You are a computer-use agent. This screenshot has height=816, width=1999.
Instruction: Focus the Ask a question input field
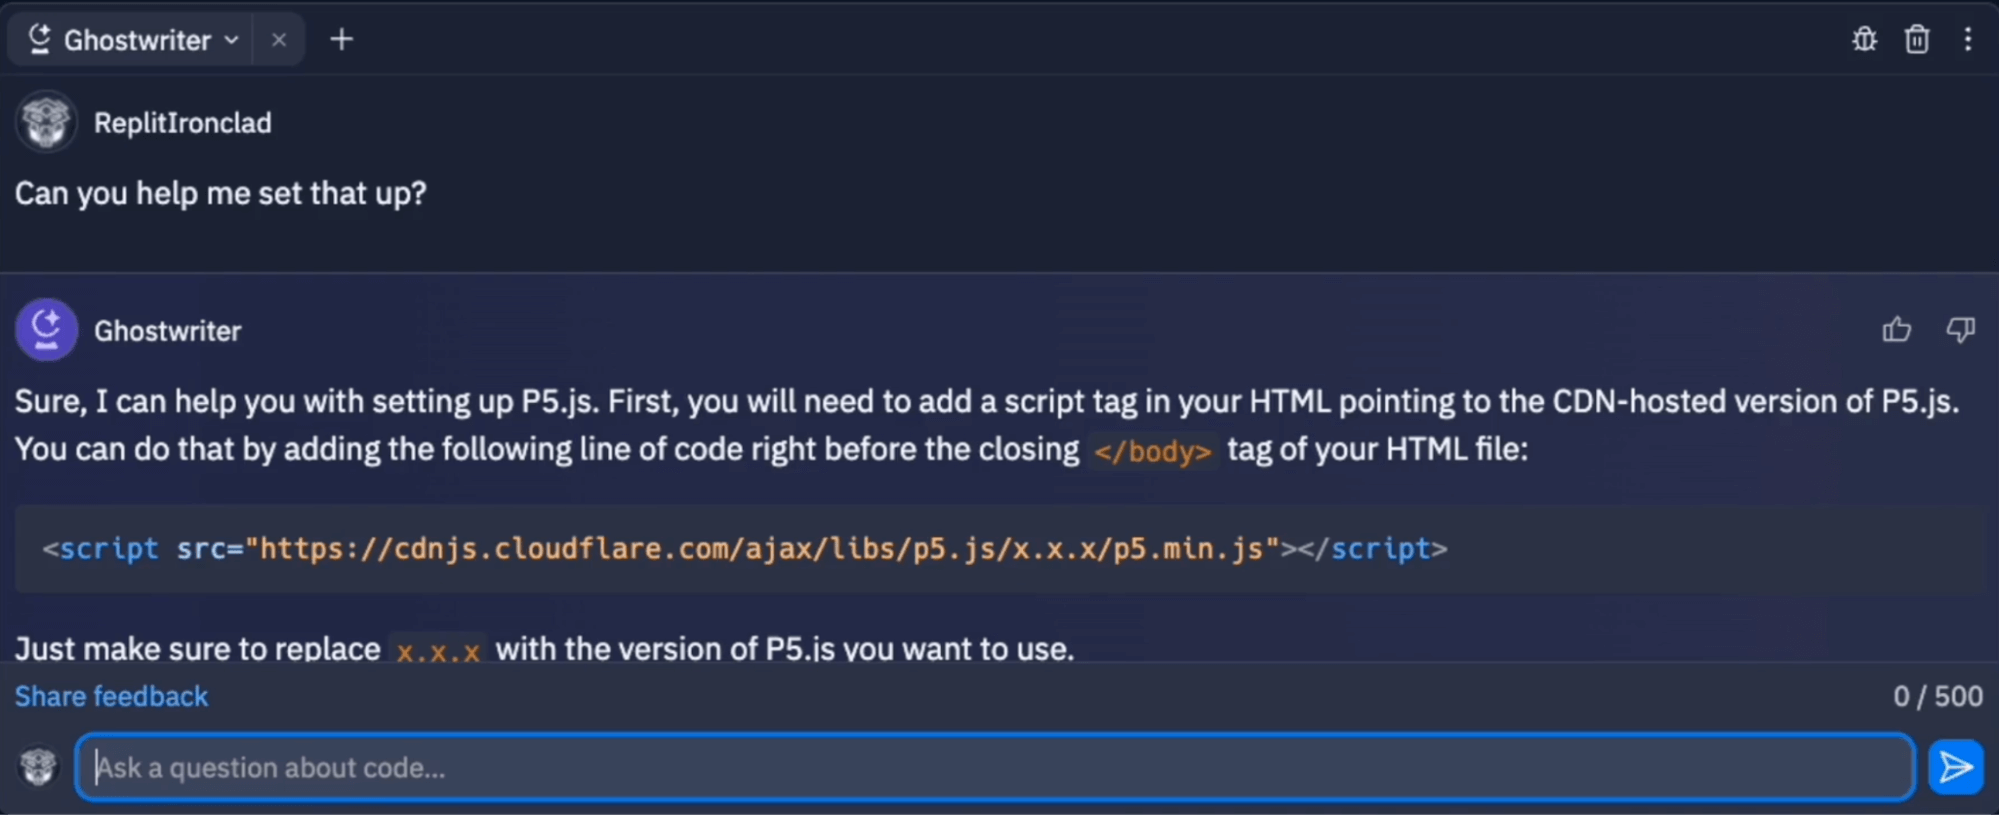click(994, 768)
